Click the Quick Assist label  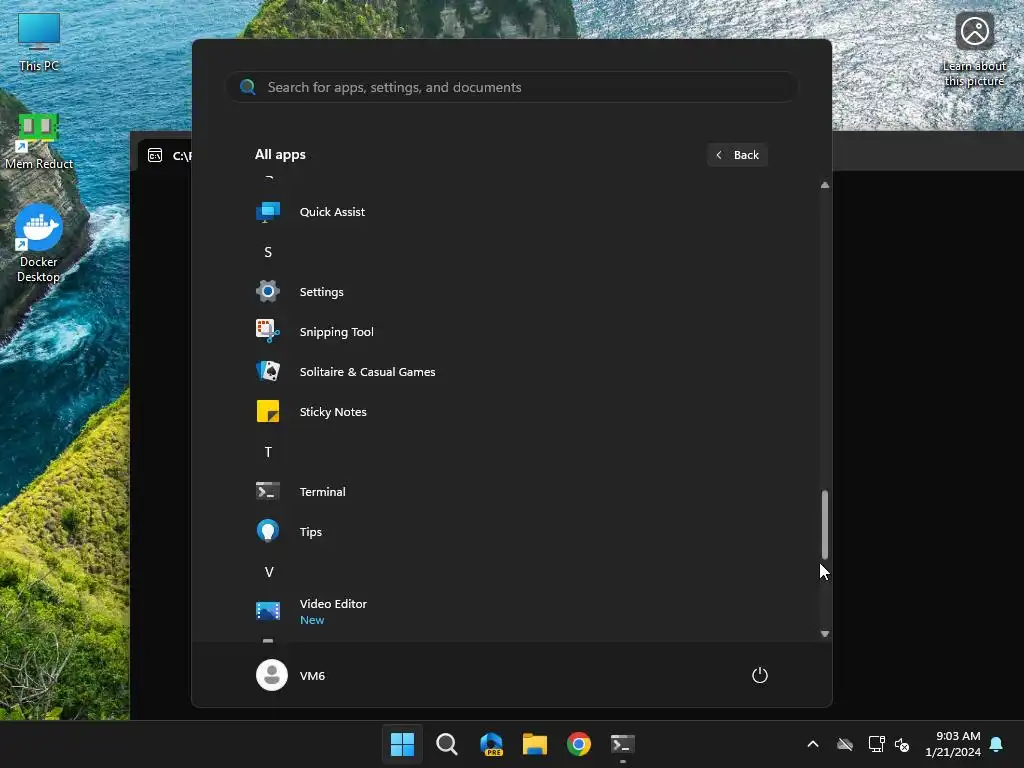pyautogui.click(x=332, y=212)
